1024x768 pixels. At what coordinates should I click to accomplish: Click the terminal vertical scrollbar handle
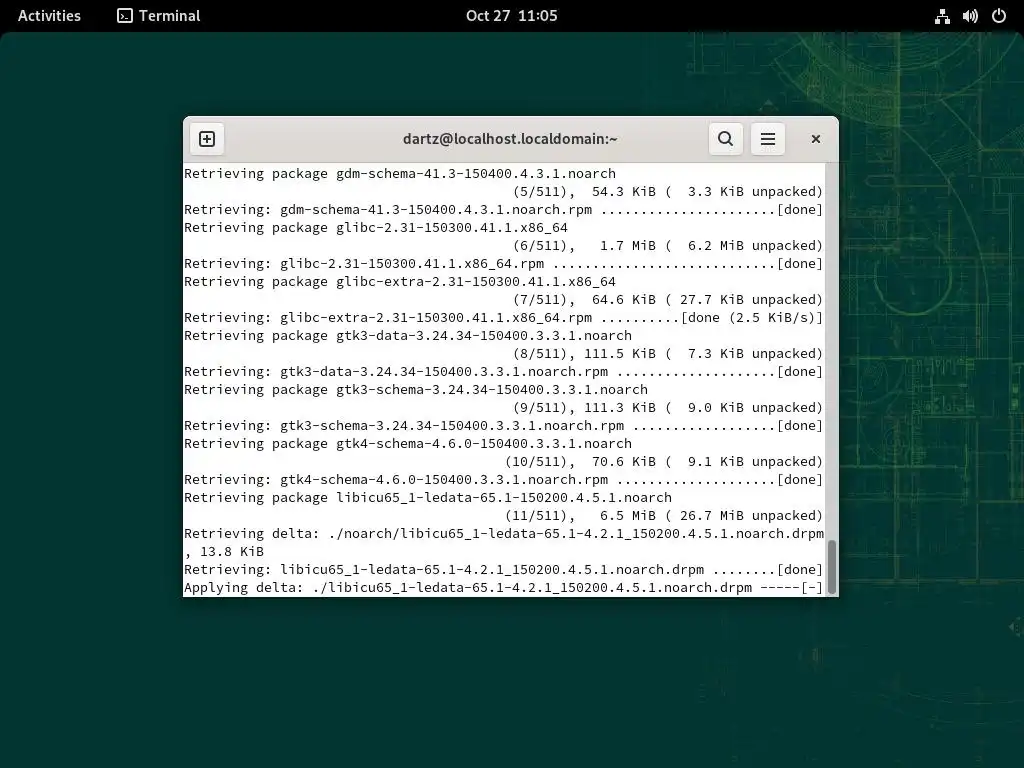pos(832,566)
